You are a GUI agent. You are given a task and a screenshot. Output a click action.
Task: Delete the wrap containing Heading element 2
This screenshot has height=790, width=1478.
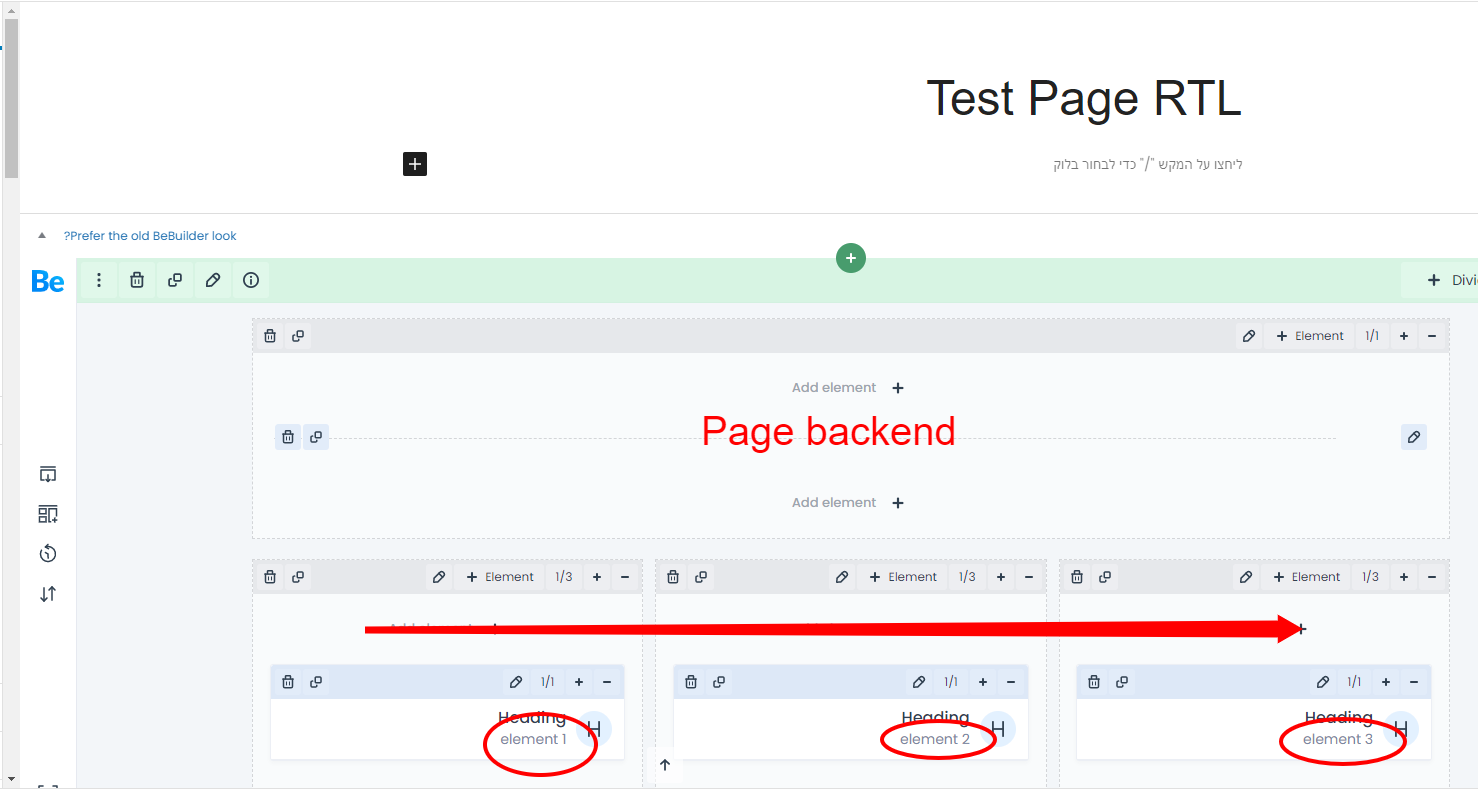coord(673,577)
